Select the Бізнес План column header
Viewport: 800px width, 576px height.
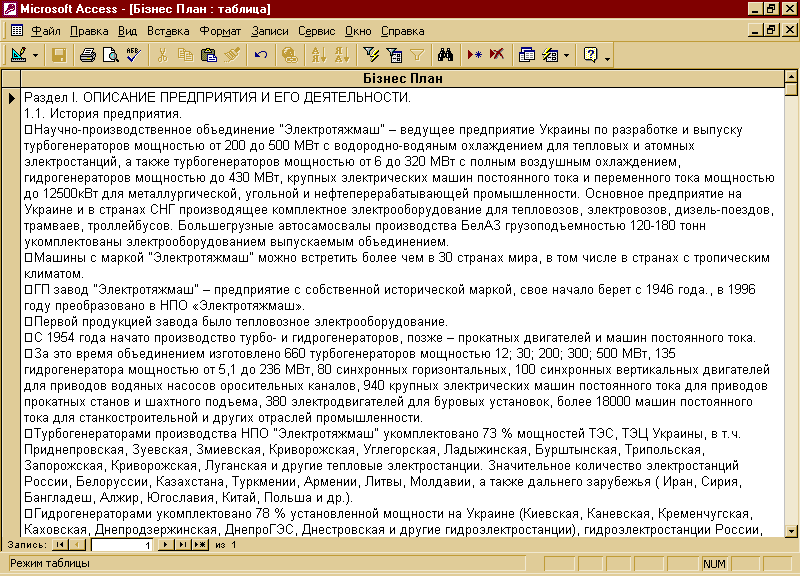coord(403,79)
